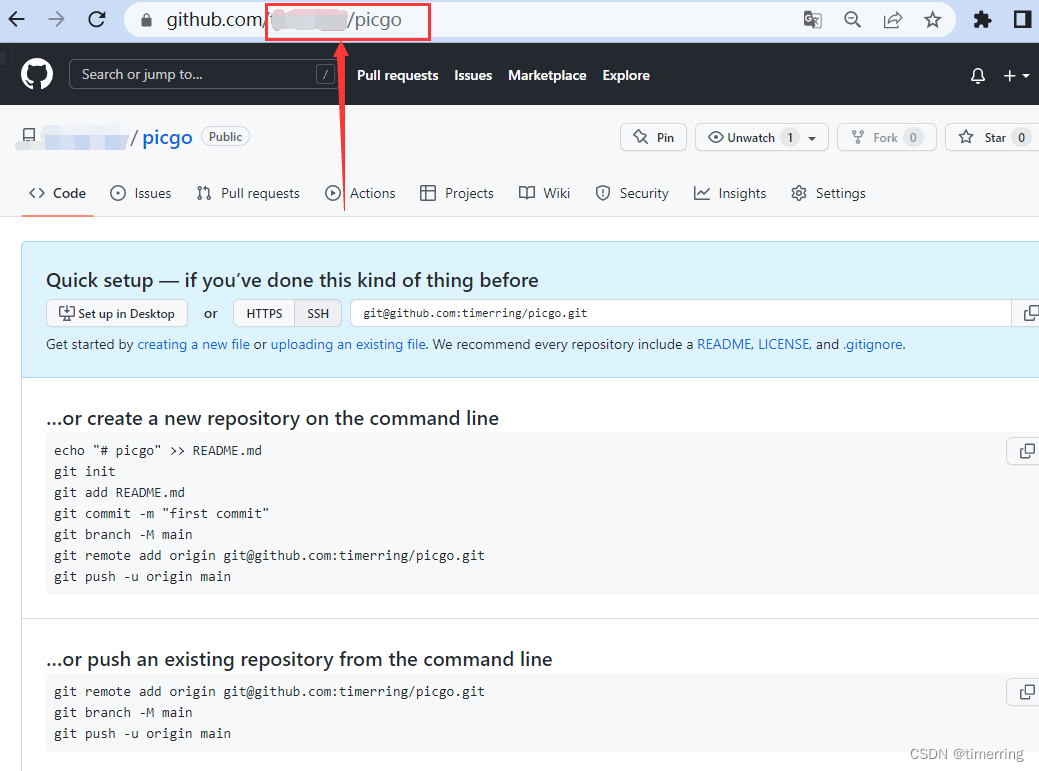
Task: Open the translate page icon
Action: click(812, 20)
